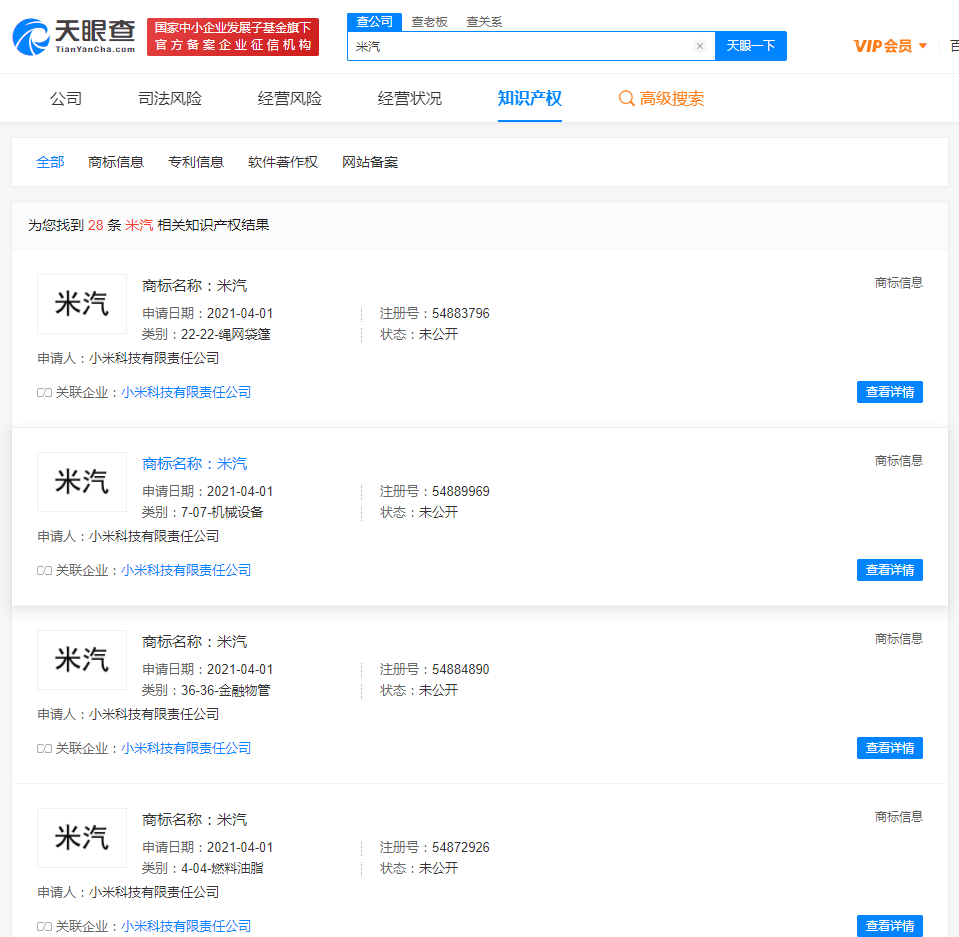Open 小米科技有限责任公司 link in 54883796 row

tap(186, 393)
